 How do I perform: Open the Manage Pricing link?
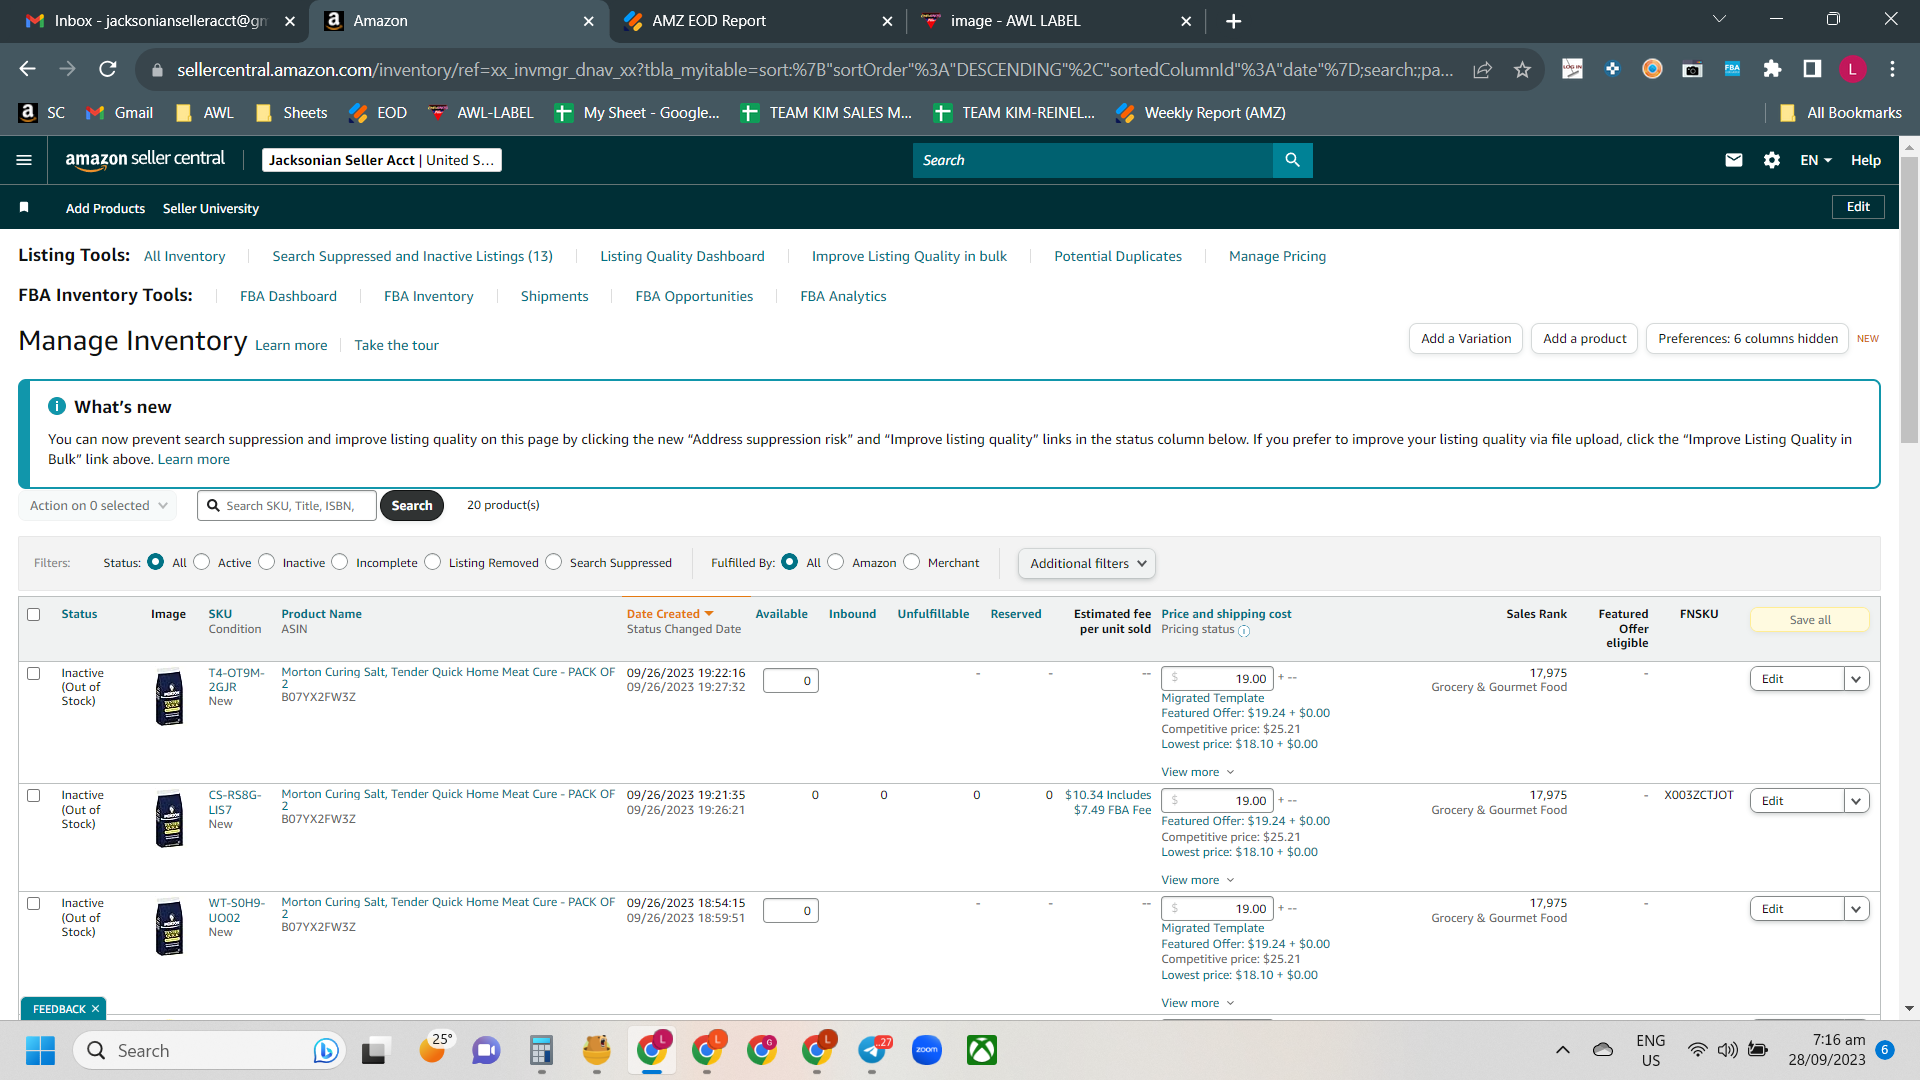[1277, 257]
